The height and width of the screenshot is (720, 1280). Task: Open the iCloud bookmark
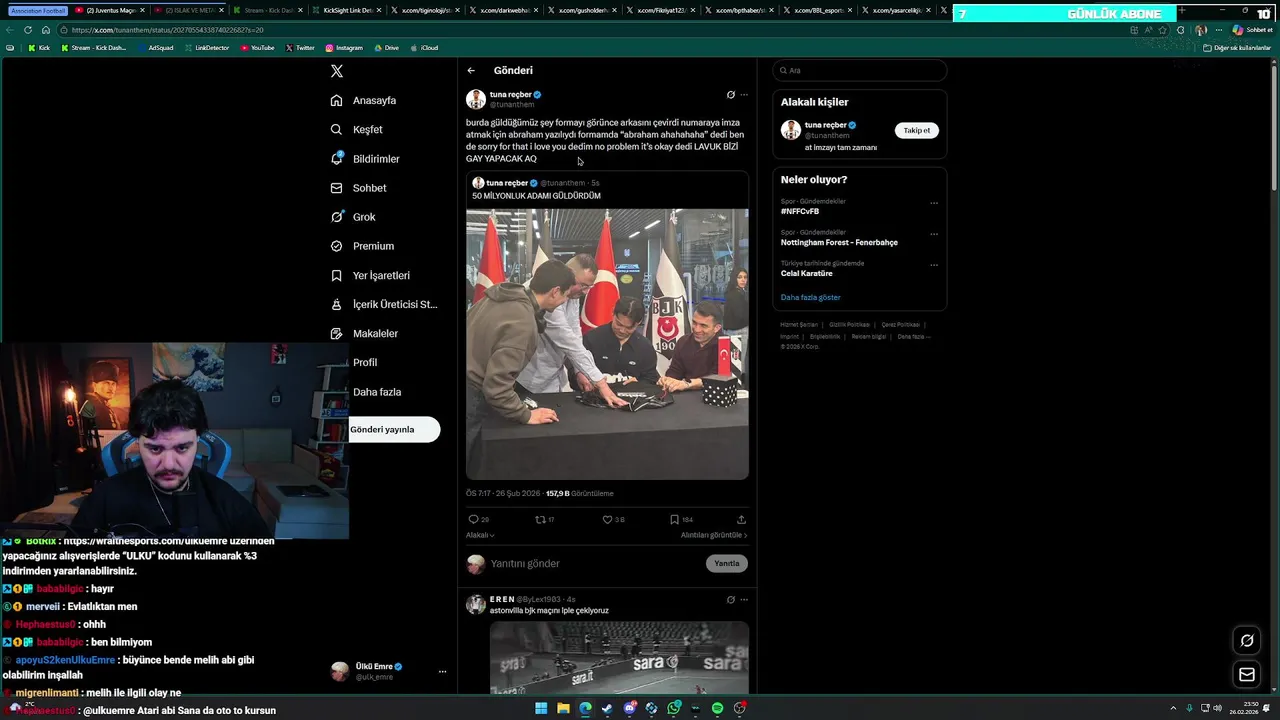424,48
